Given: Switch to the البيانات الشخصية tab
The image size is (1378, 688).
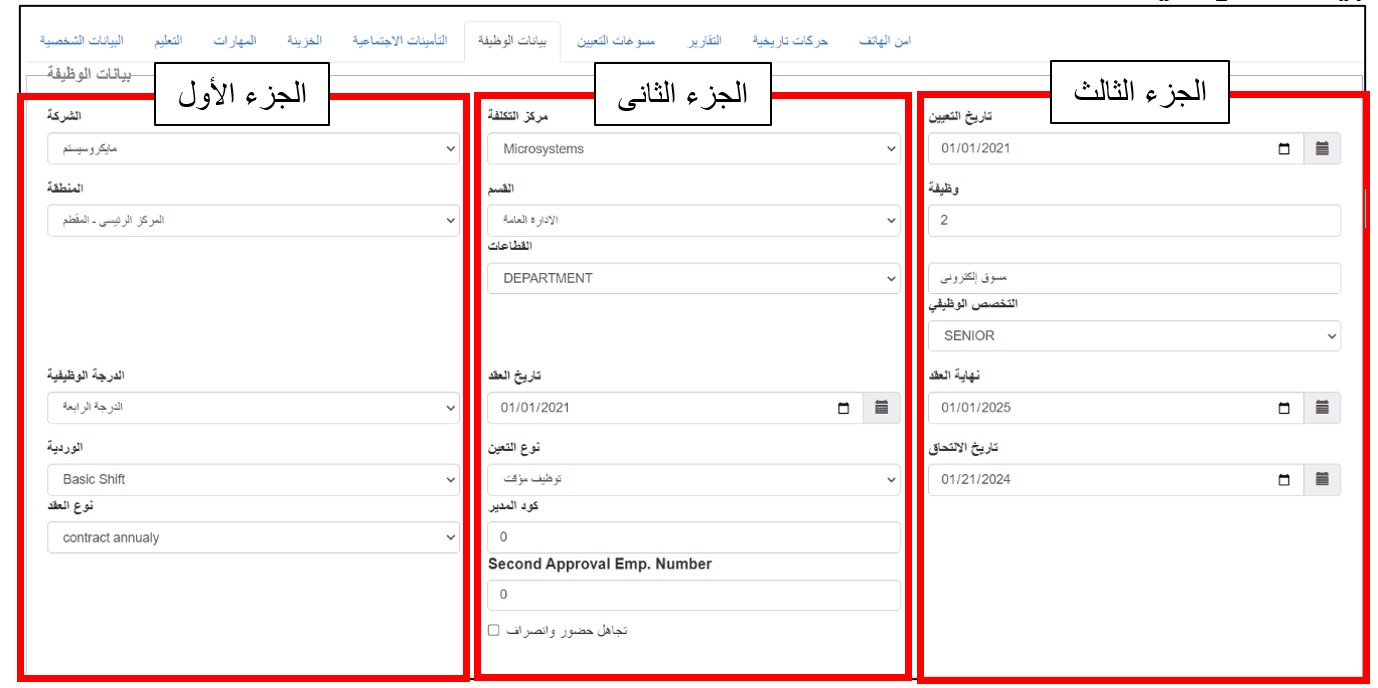Looking at the screenshot, I should (82, 41).
